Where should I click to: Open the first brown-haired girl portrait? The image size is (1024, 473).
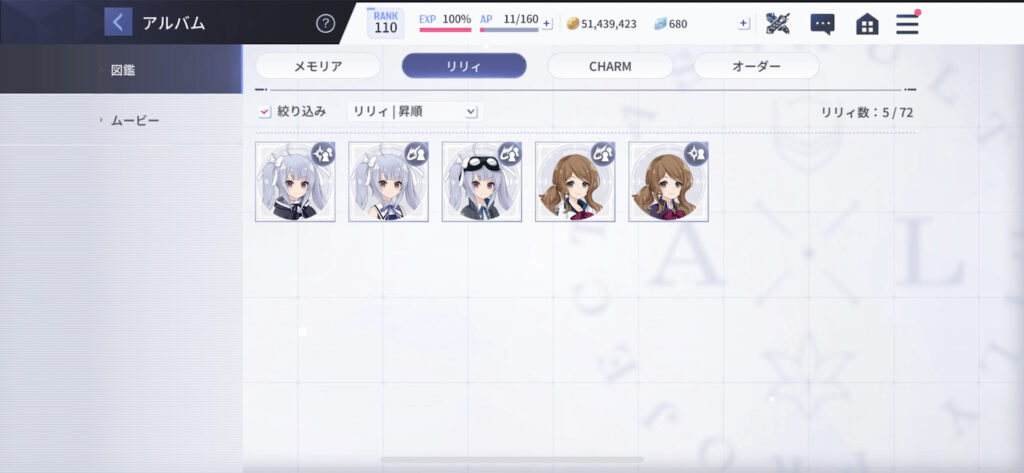(x=575, y=182)
